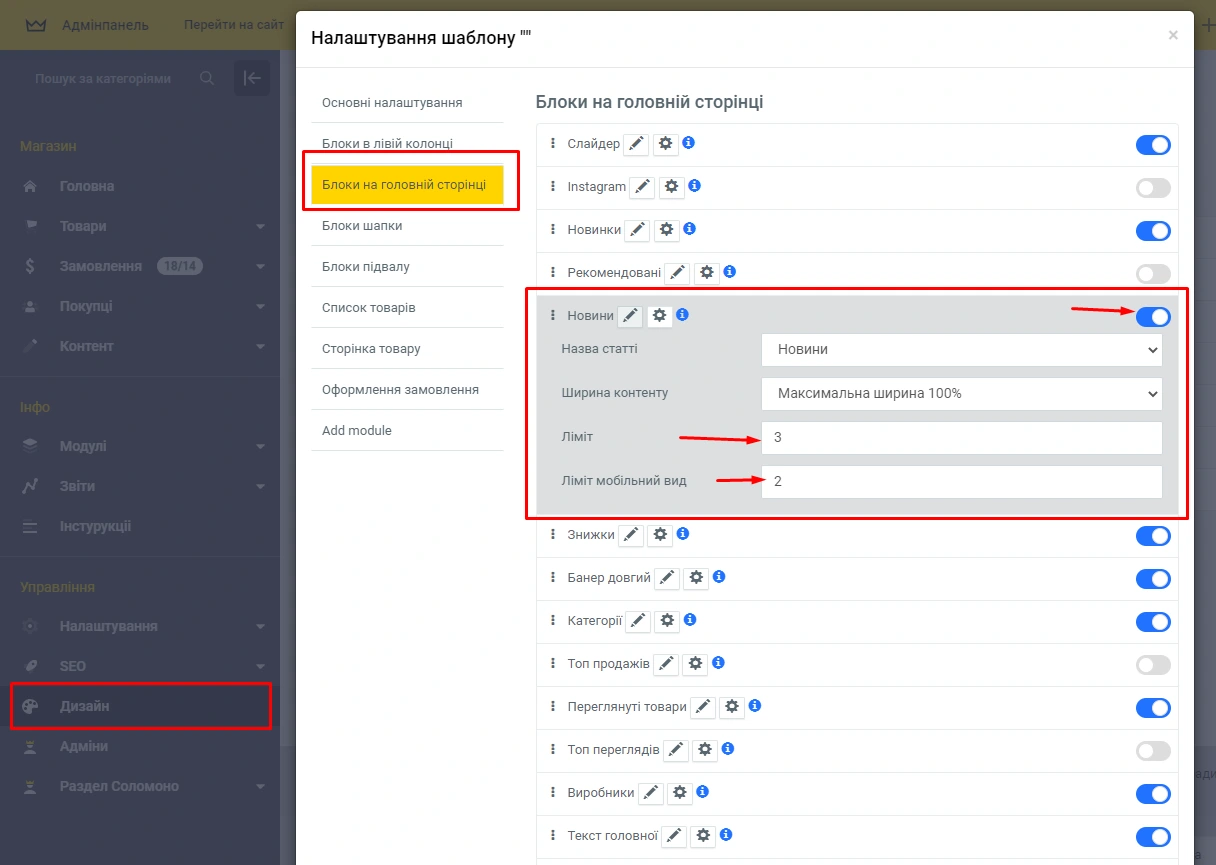Click pencil icon for Переглянуті товари
1216x865 pixels.
click(x=704, y=707)
